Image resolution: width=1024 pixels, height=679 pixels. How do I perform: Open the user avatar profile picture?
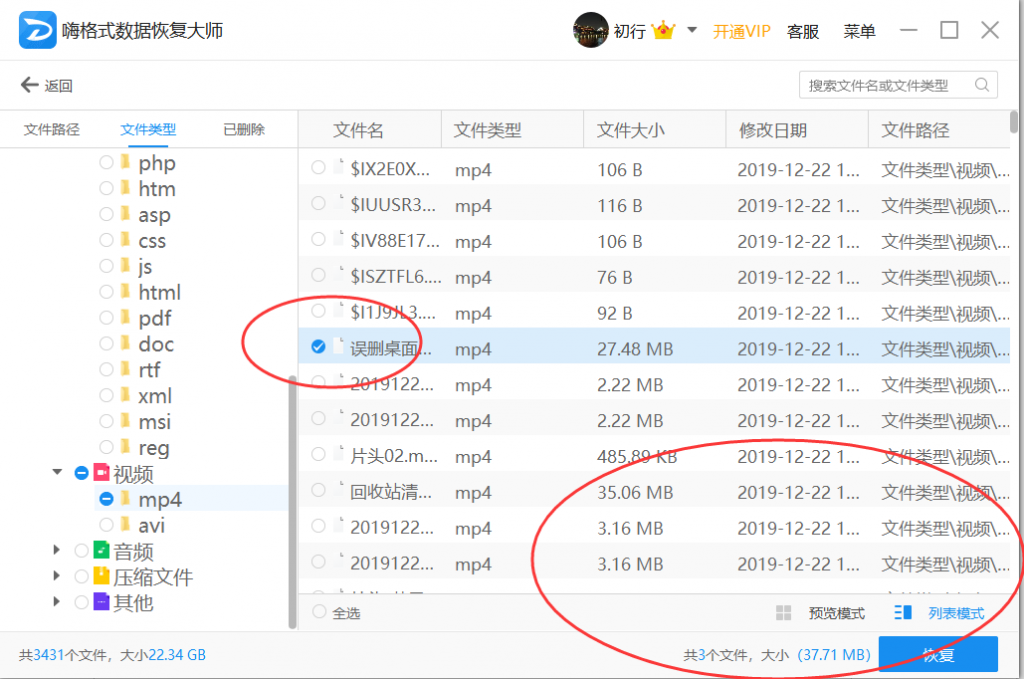point(590,30)
